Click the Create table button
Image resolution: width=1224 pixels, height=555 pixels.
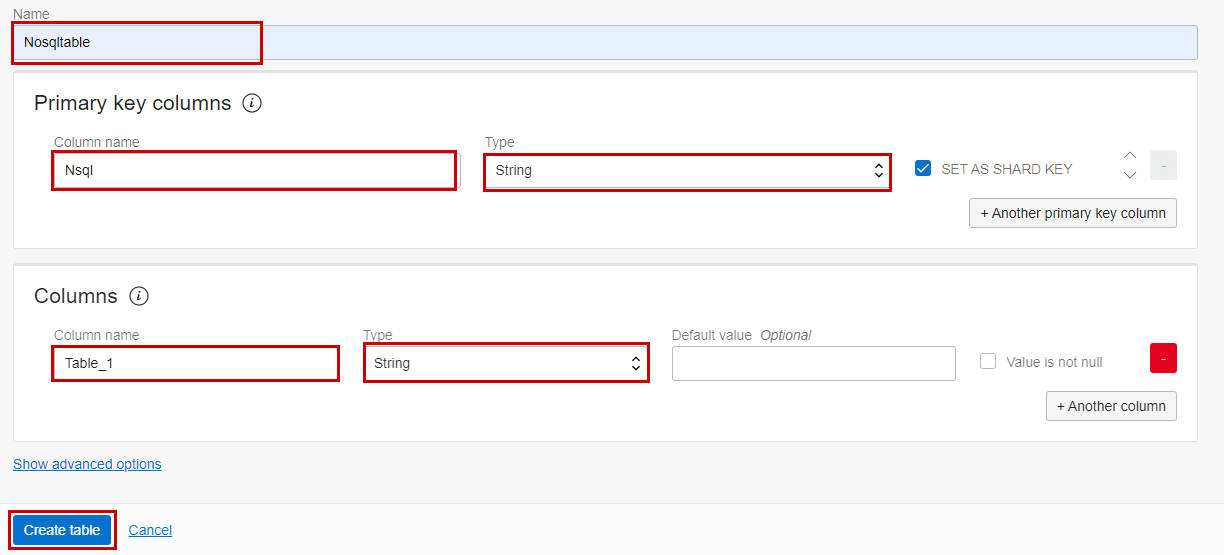[62, 530]
